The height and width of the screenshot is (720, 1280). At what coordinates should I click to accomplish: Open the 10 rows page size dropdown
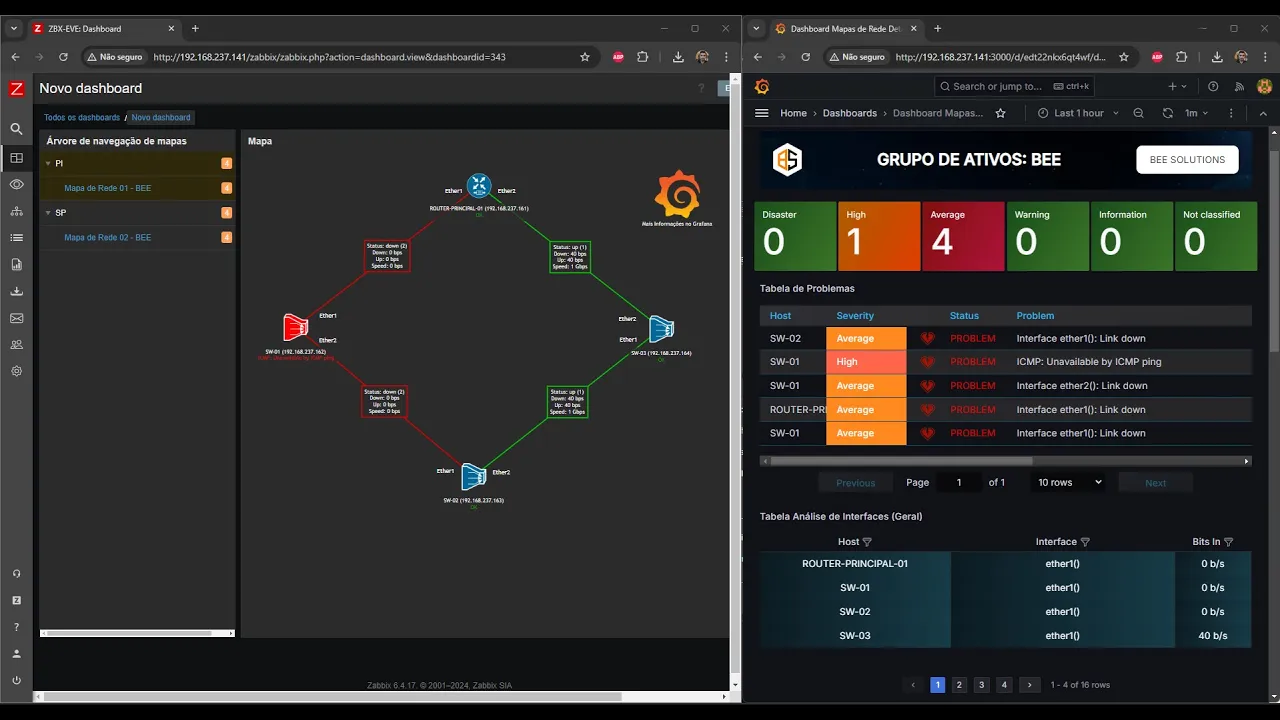pyautogui.click(x=1068, y=482)
